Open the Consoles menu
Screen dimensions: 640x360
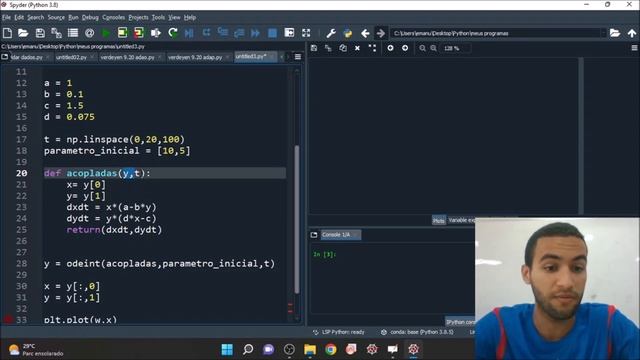[x=113, y=18]
